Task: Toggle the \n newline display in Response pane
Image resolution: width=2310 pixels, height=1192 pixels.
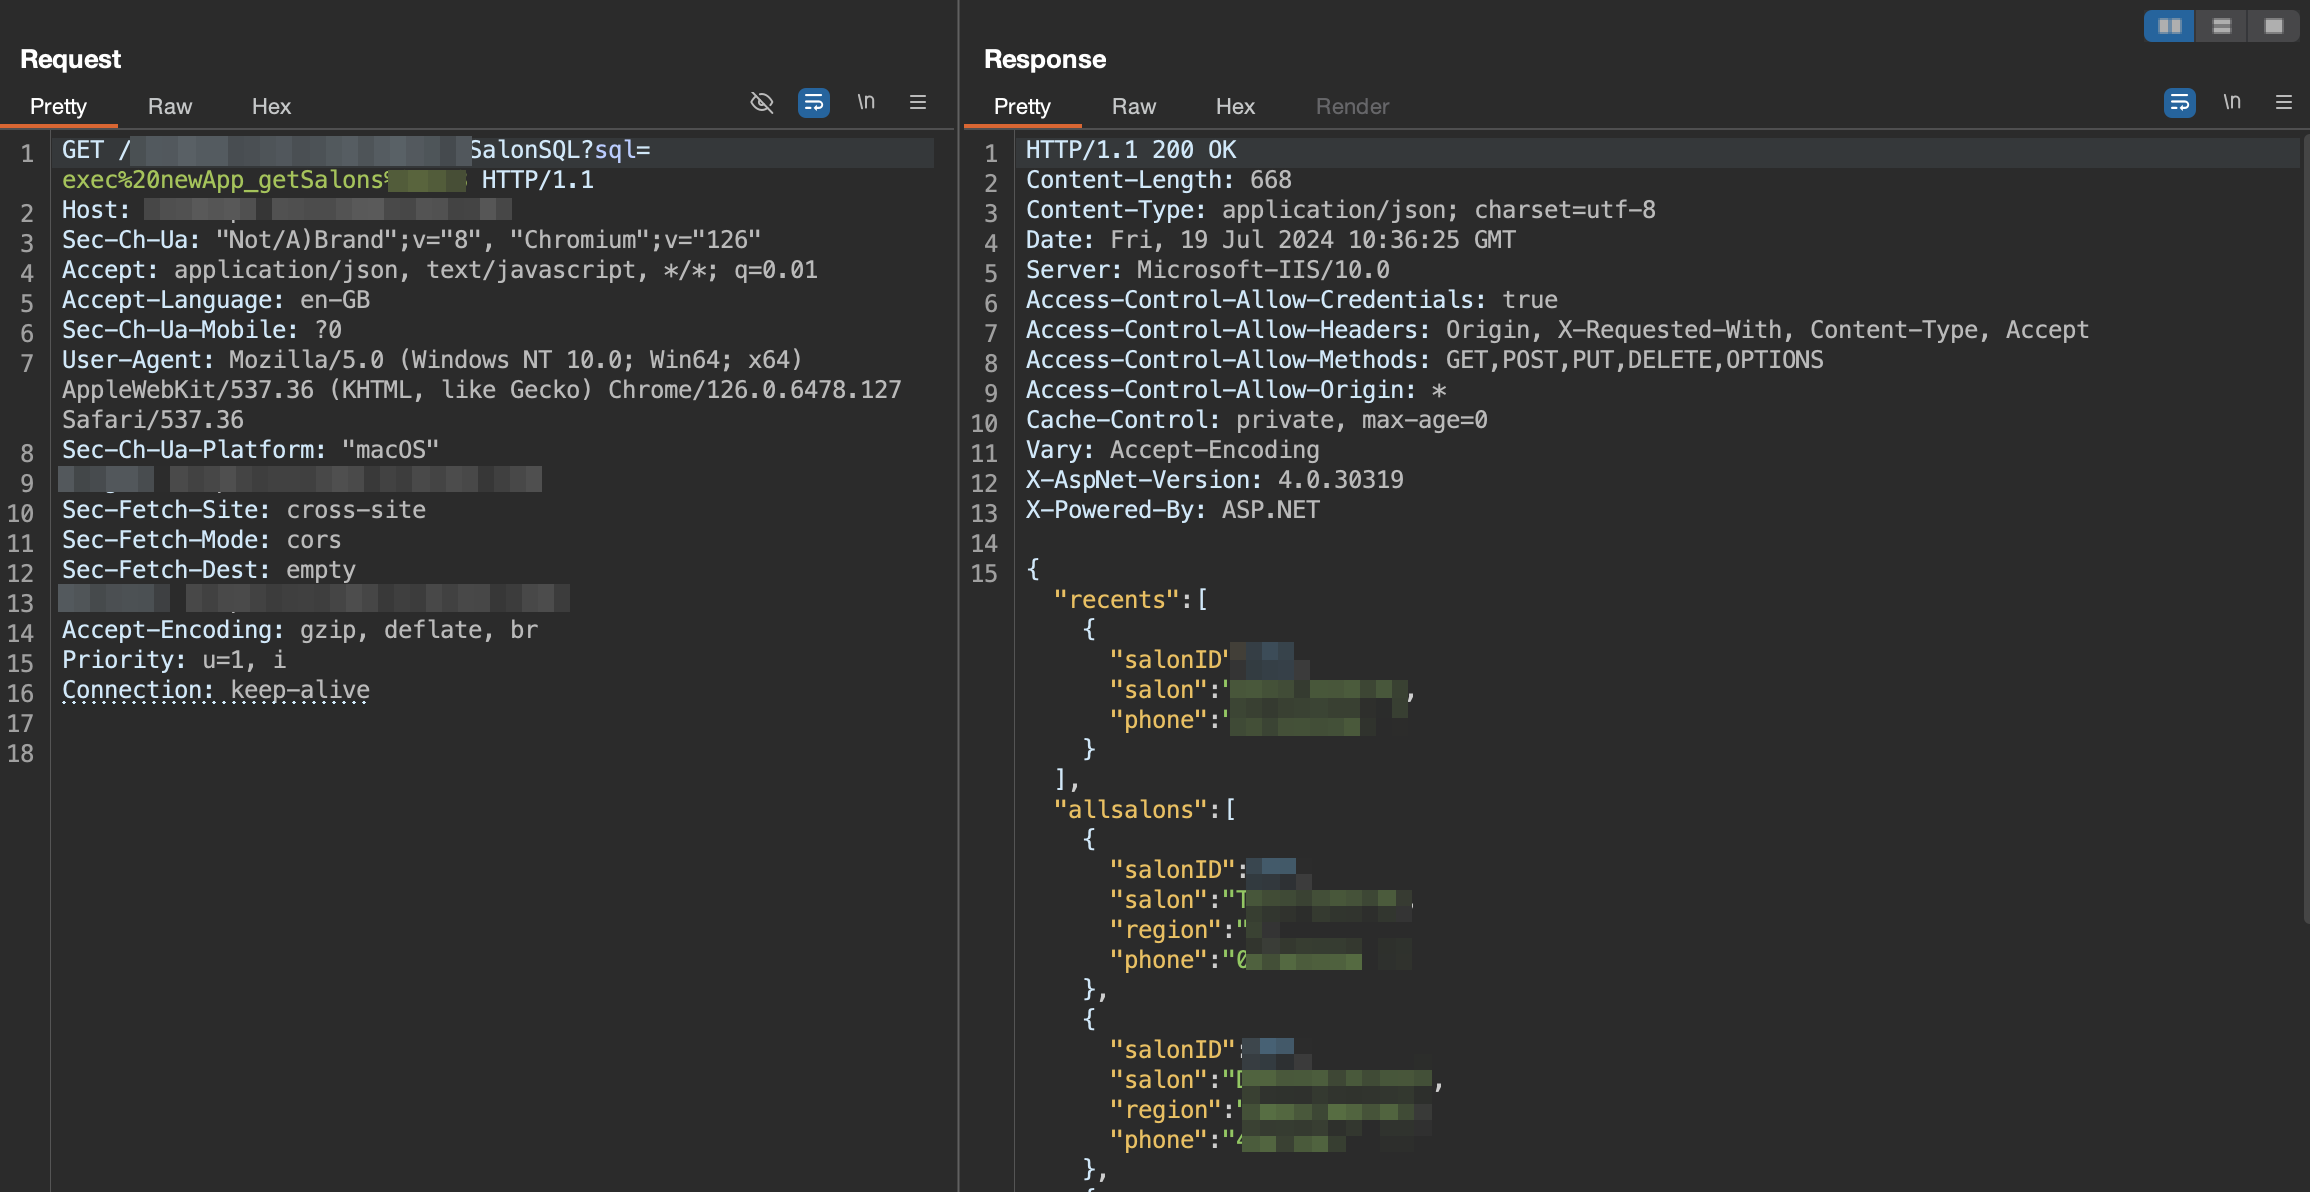Action: click(x=2231, y=102)
